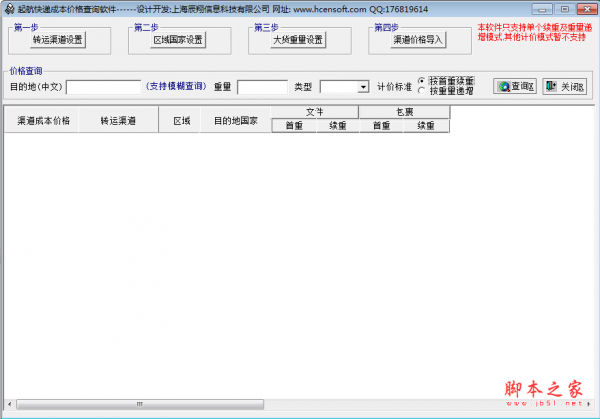
Task: Open the 渠道价格导入 button
Action: click(x=418, y=40)
